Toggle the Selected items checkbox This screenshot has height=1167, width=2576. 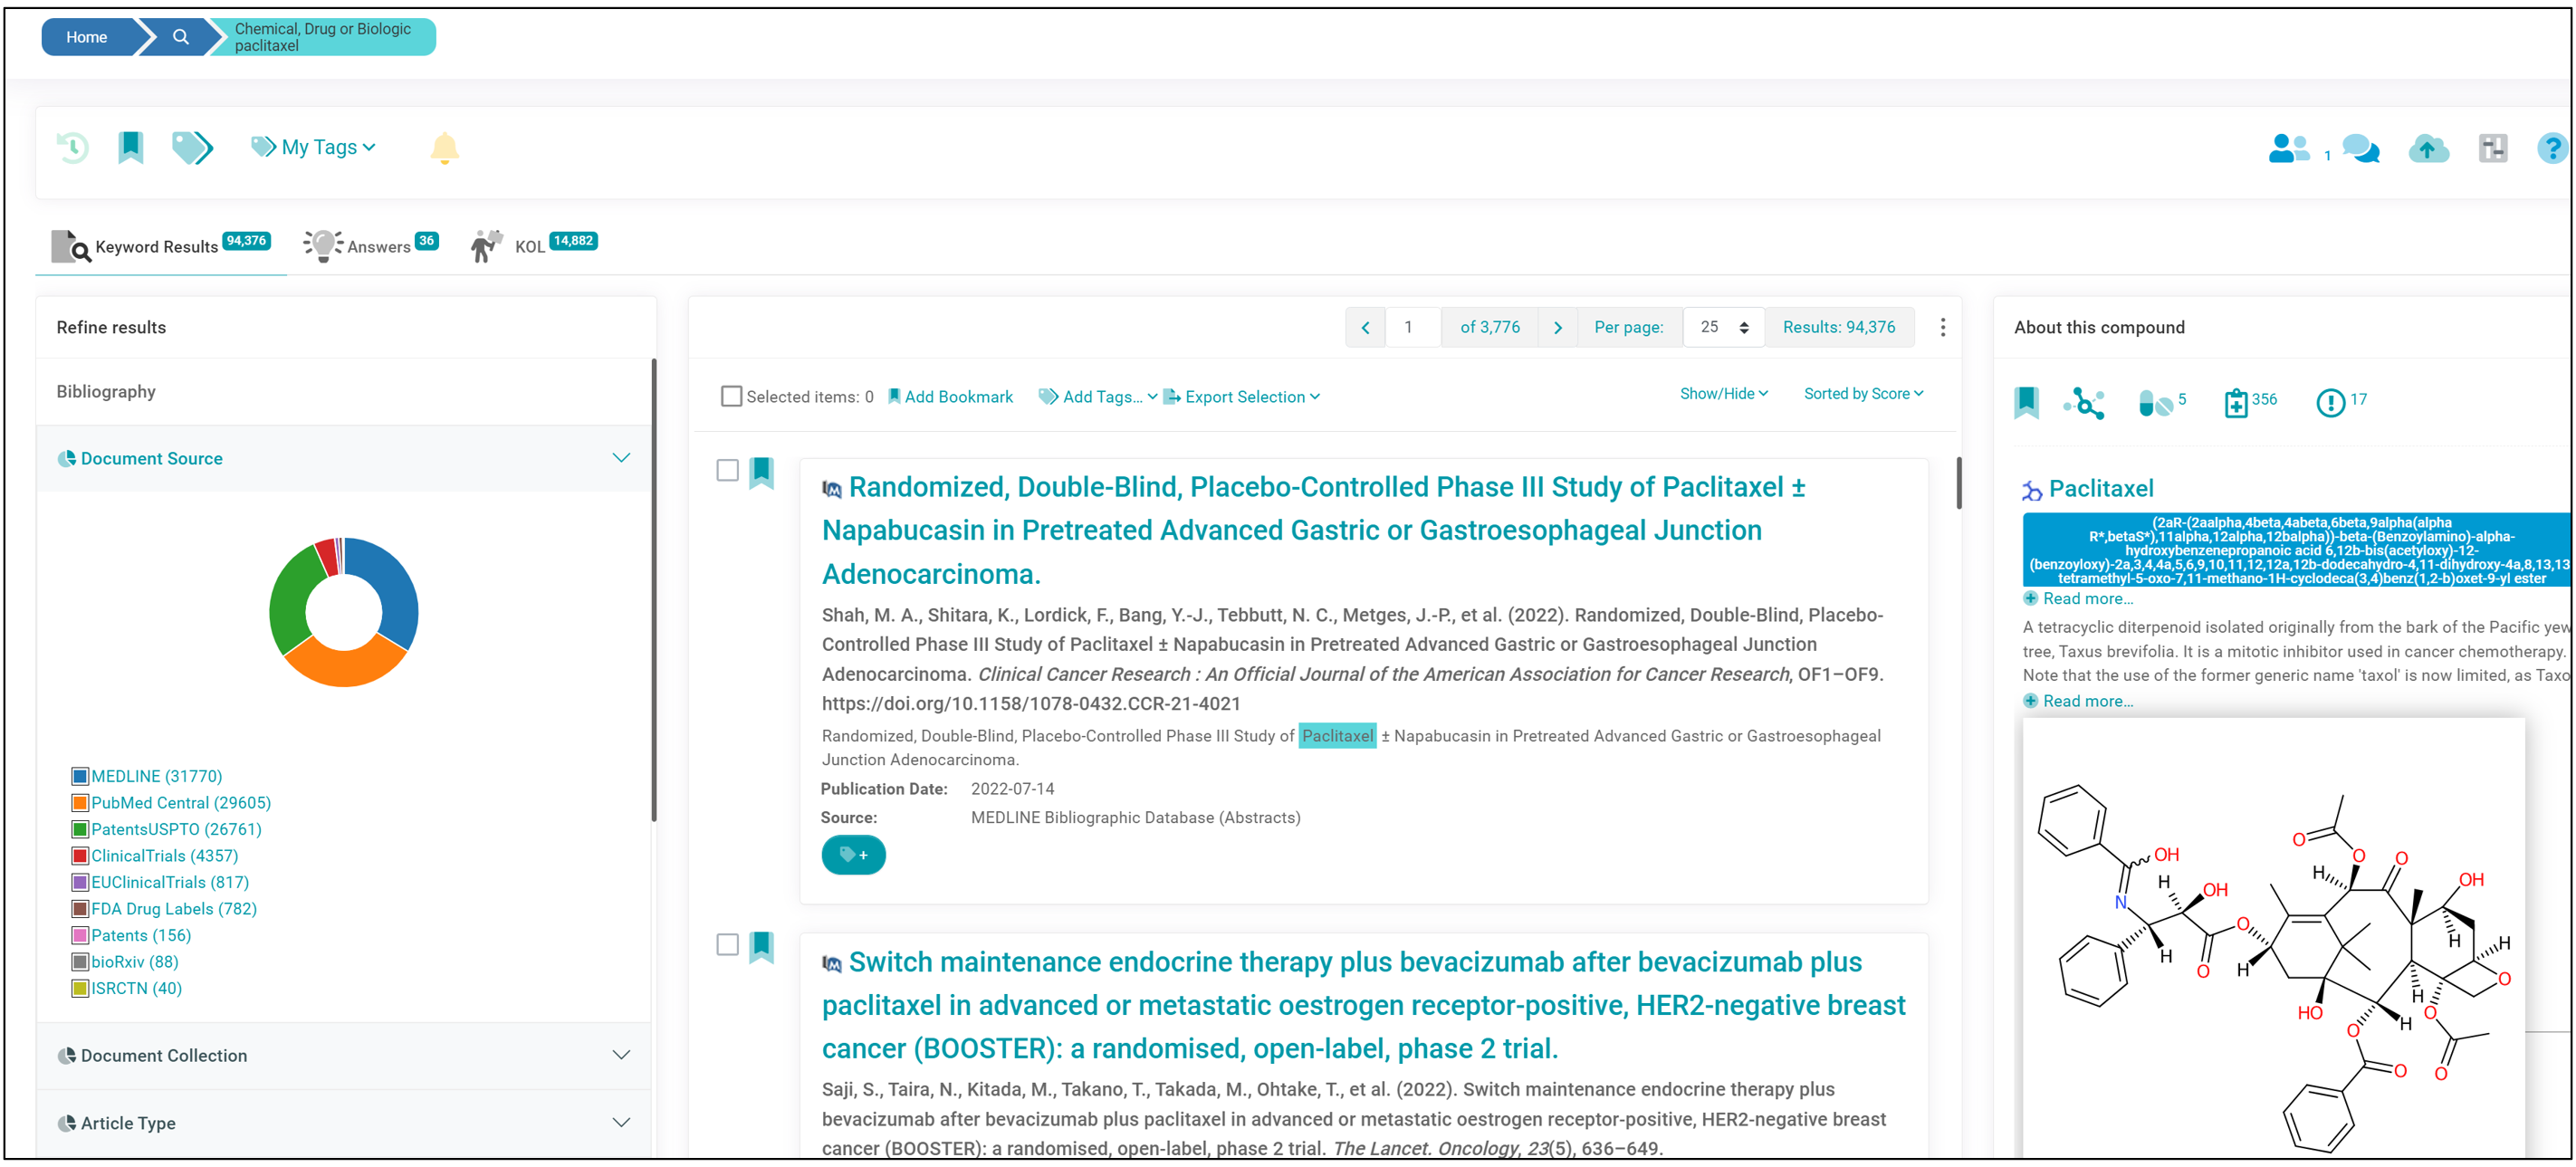pyautogui.click(x=731, y=397)
